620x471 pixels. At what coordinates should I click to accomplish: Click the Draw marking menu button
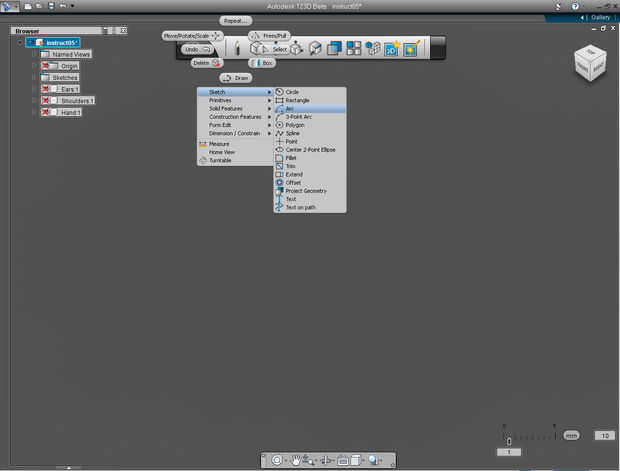pyautogui.click(x=236, y=78)
